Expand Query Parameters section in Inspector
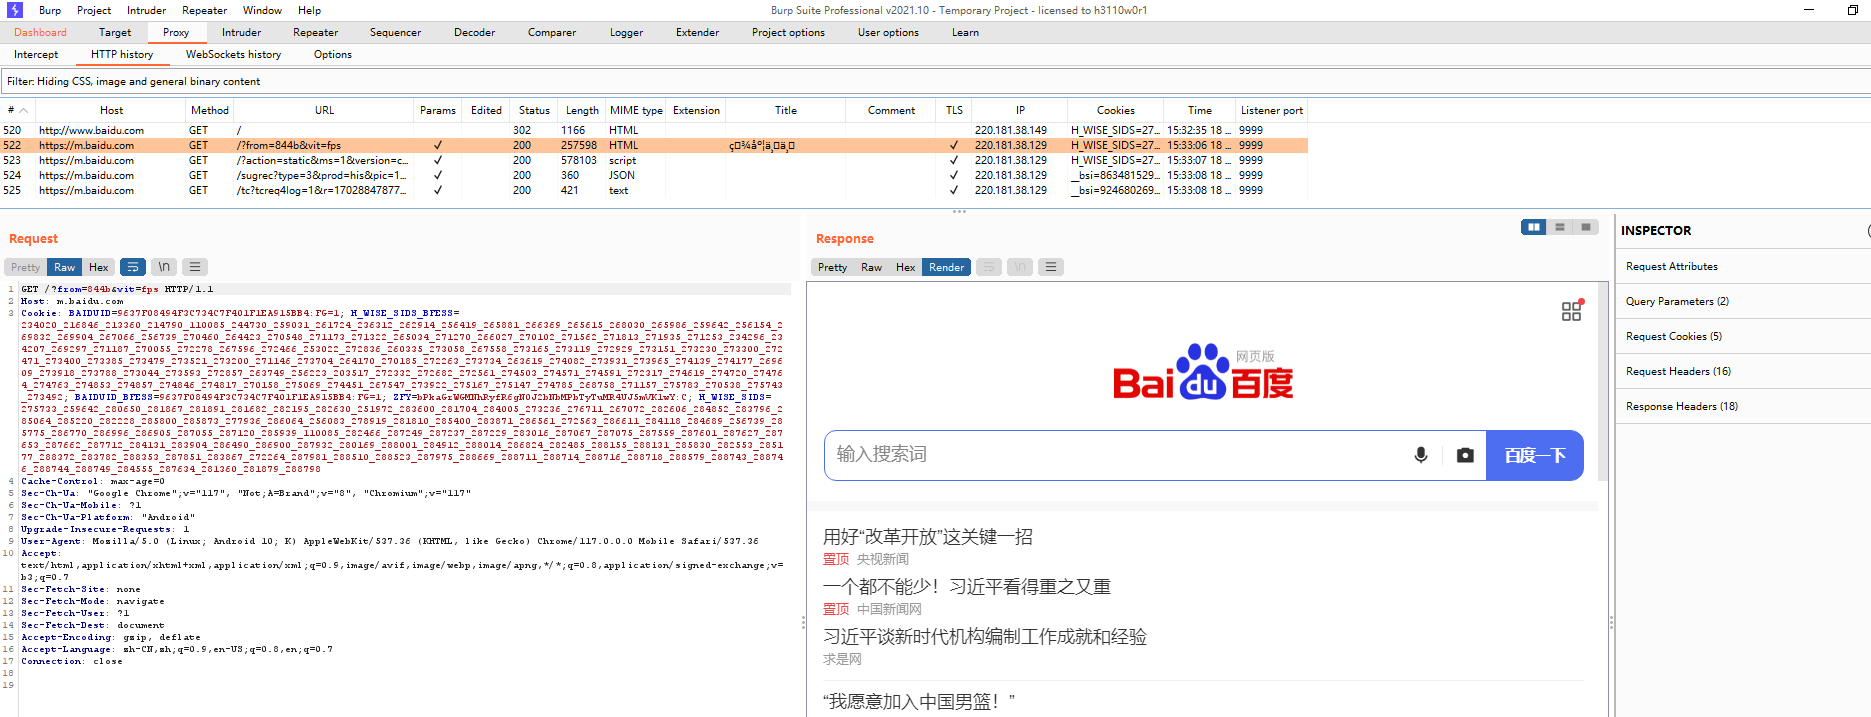The height and width of the screenshot is (717, 1871). pyautogui.click(x=1677, y=301)
